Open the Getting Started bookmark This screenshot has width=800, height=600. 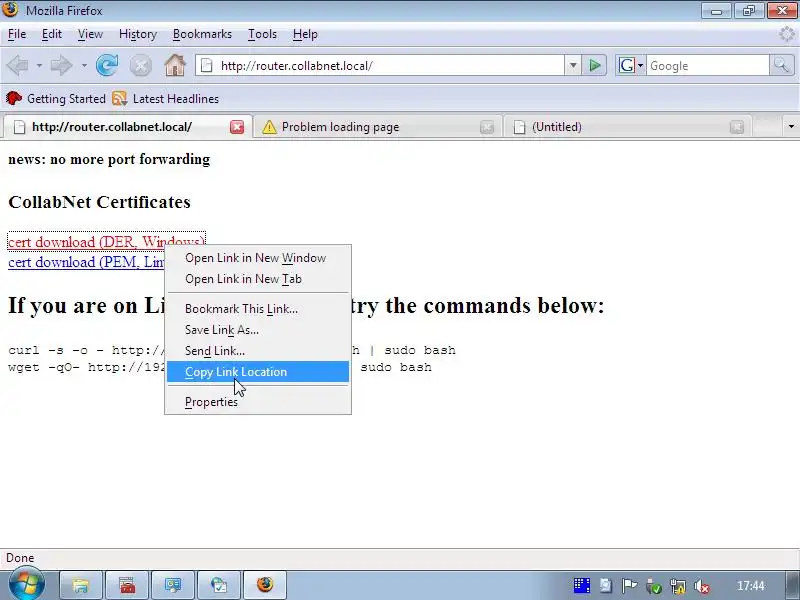click(56, 98)
